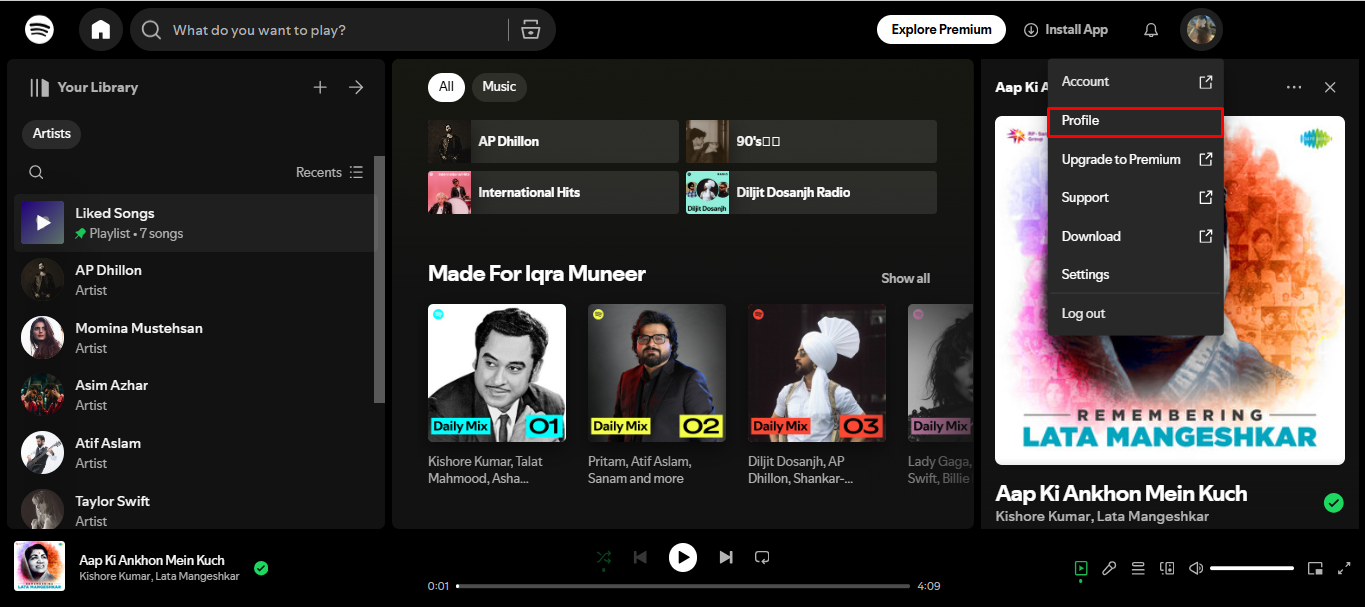Image resolution: width=1365 pixels, height=607 pixels.
Task: Expand Your Library with the arrow
Action: (356, 87)
